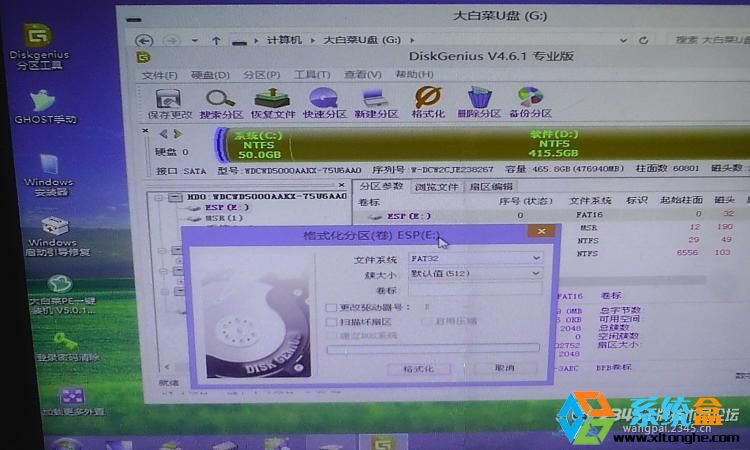Open 查看(V) menu
750x450 pixels.
[363, 75]
